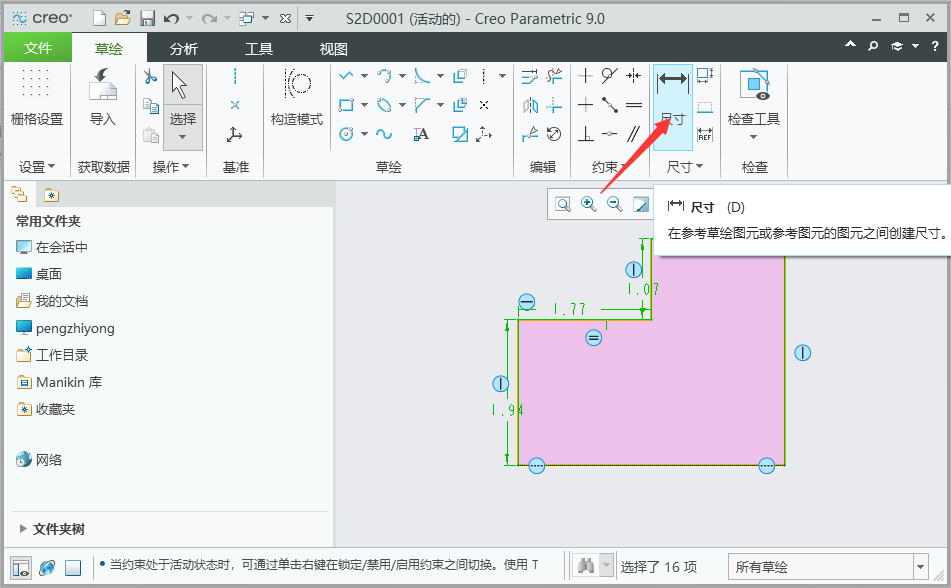Open the sketch Palette tool
The height and width of the screenshot is (588, 951).
(x=460, y=134)
